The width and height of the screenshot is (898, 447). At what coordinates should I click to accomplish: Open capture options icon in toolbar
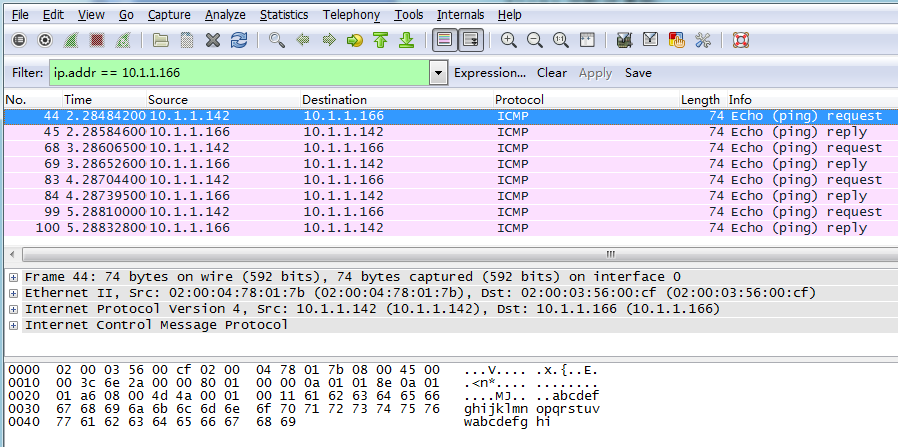point(45,40)
